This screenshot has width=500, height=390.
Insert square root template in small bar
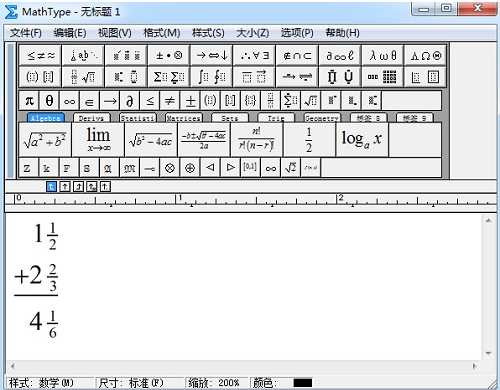point(311,100)
